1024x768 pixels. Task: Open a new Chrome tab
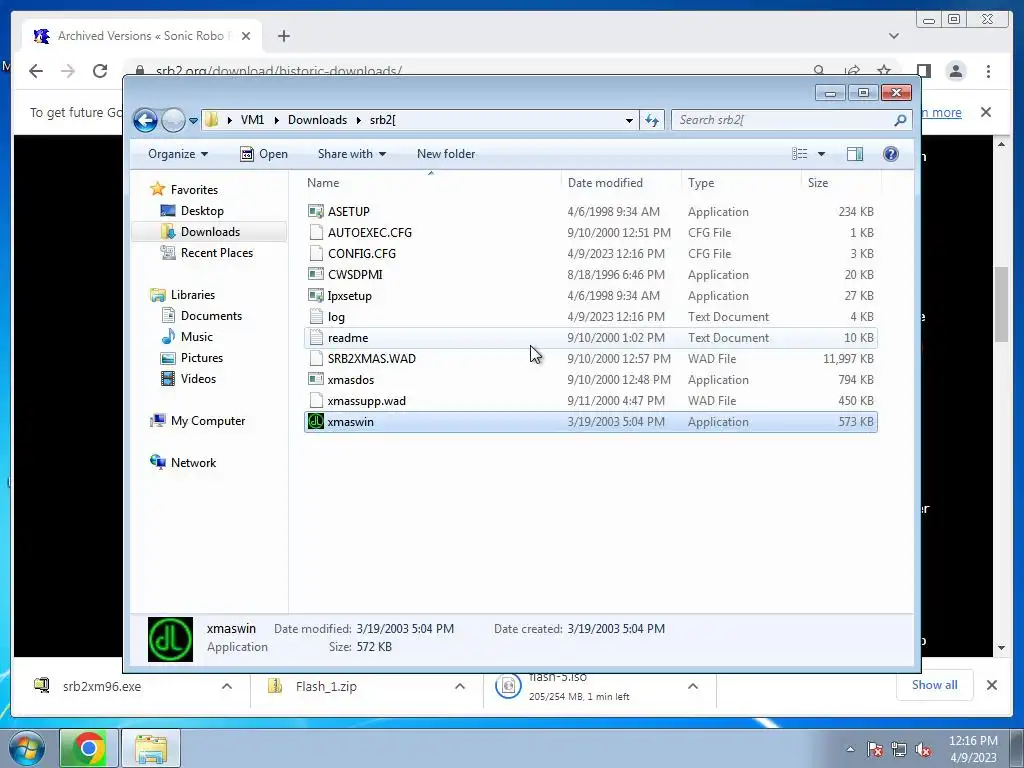coord(283,36)
